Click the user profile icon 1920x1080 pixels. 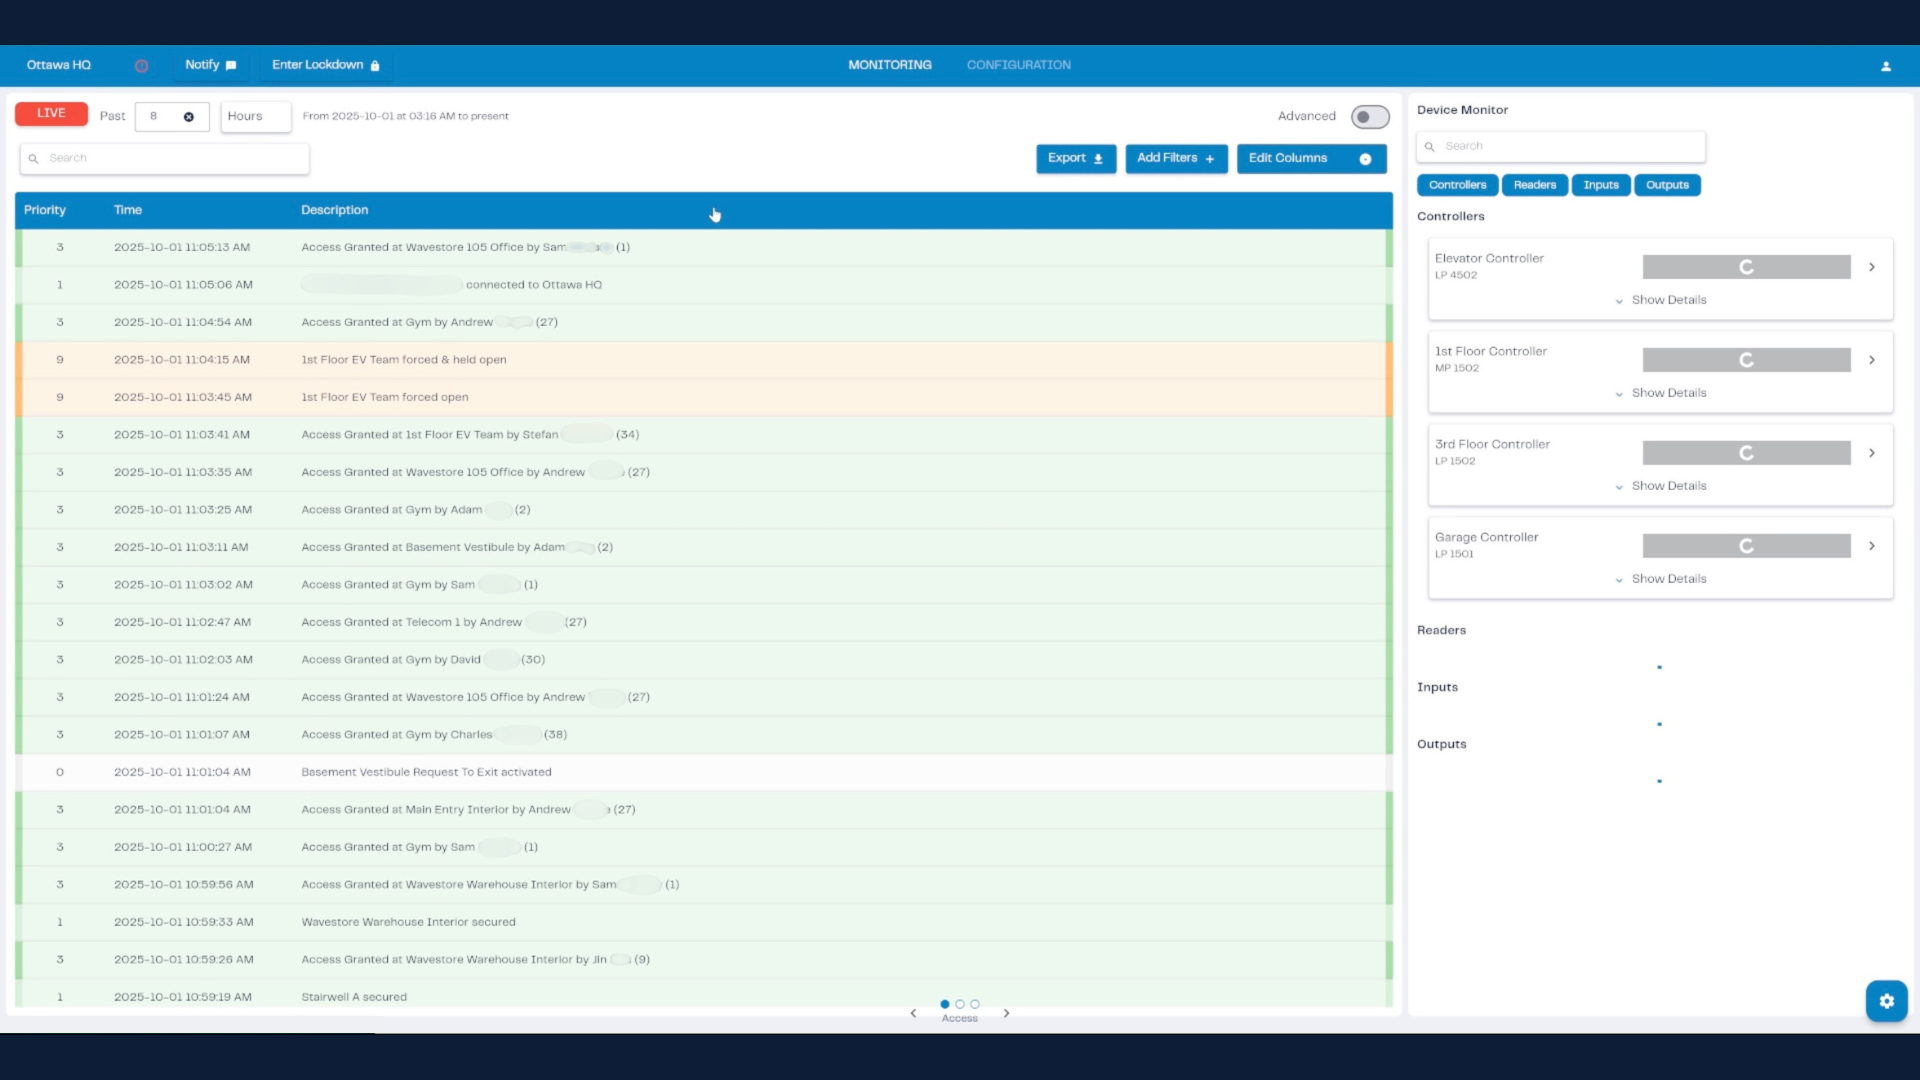pos(1886,66)
